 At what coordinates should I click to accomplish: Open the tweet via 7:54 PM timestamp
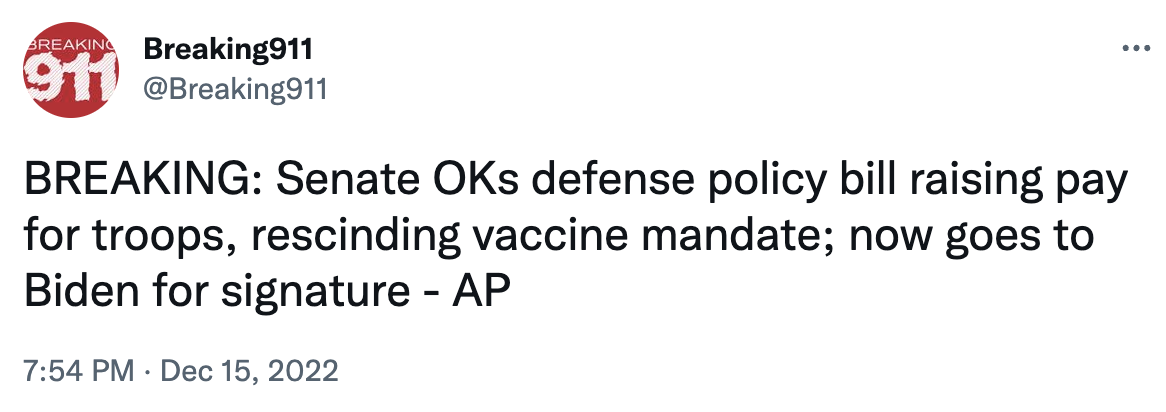click(80, 370)
